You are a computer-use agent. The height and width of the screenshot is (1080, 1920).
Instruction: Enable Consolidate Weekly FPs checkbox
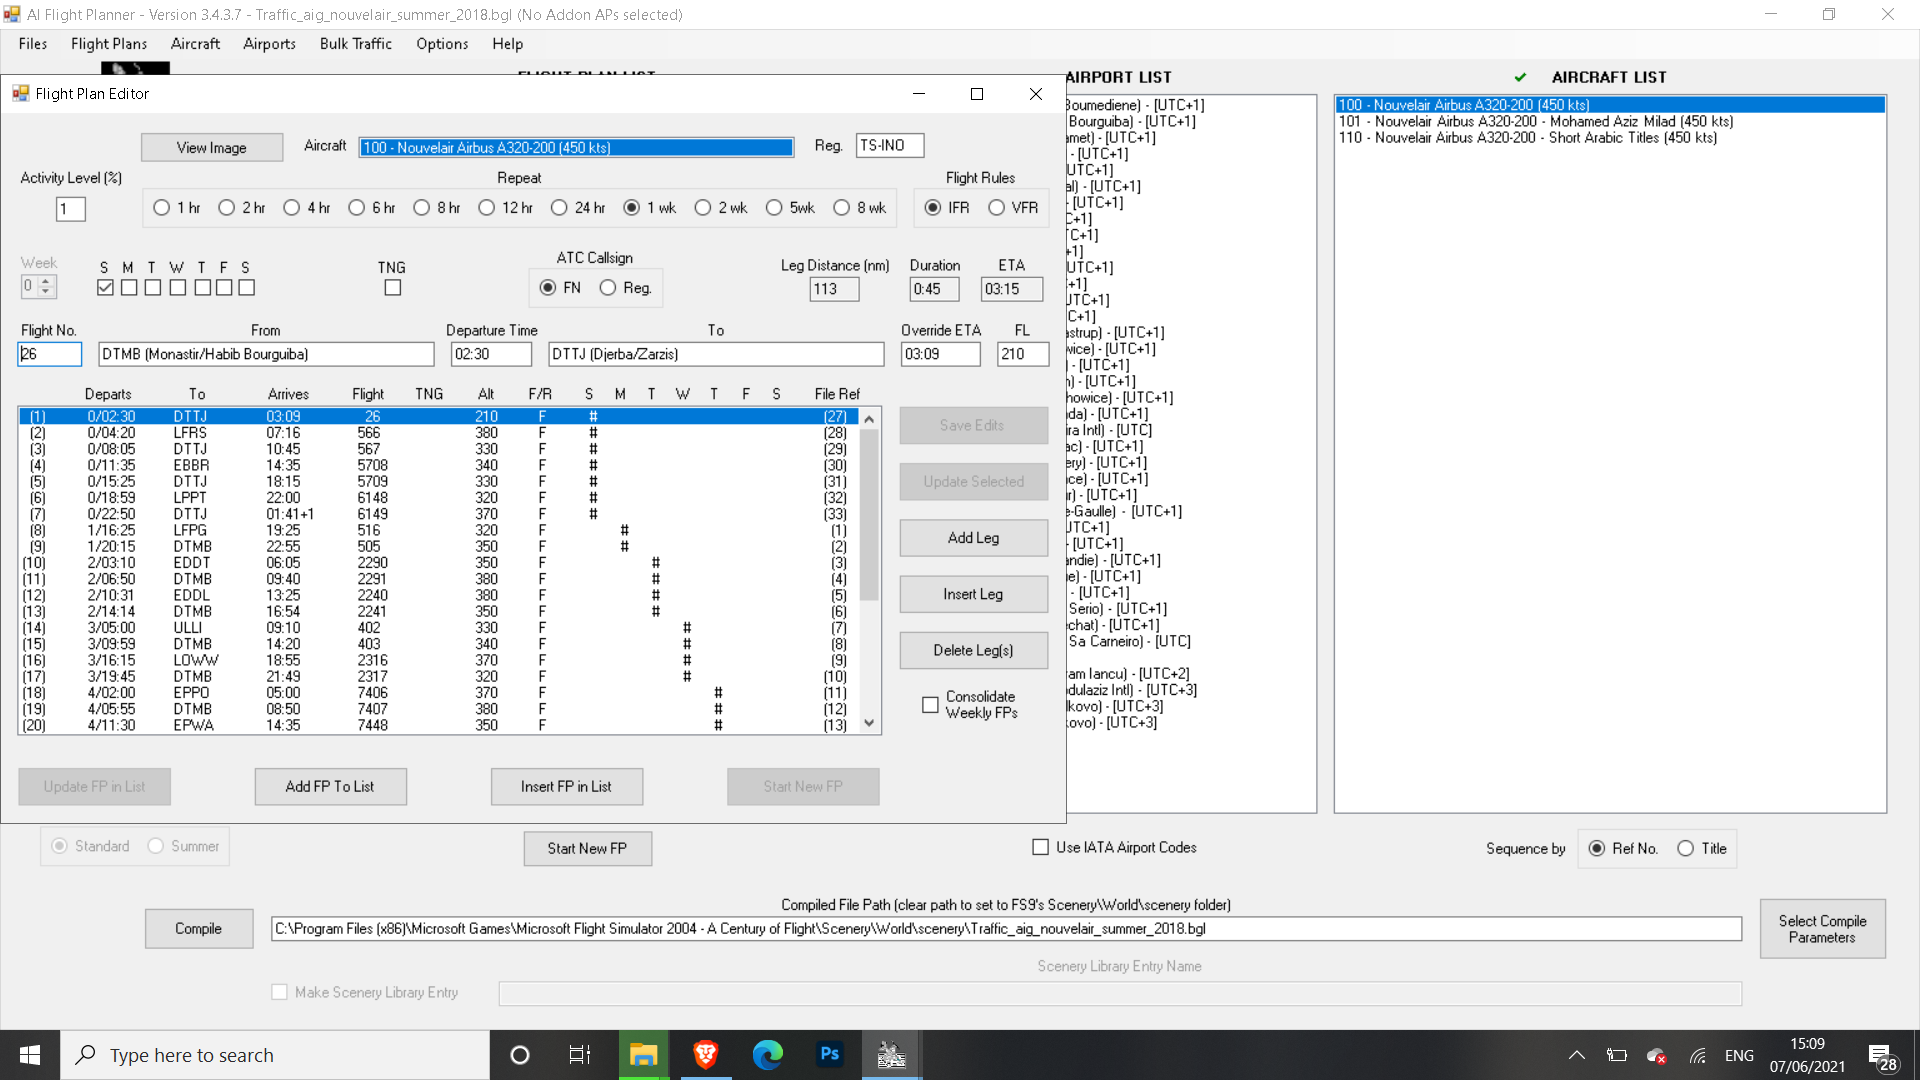pos(930,705)
